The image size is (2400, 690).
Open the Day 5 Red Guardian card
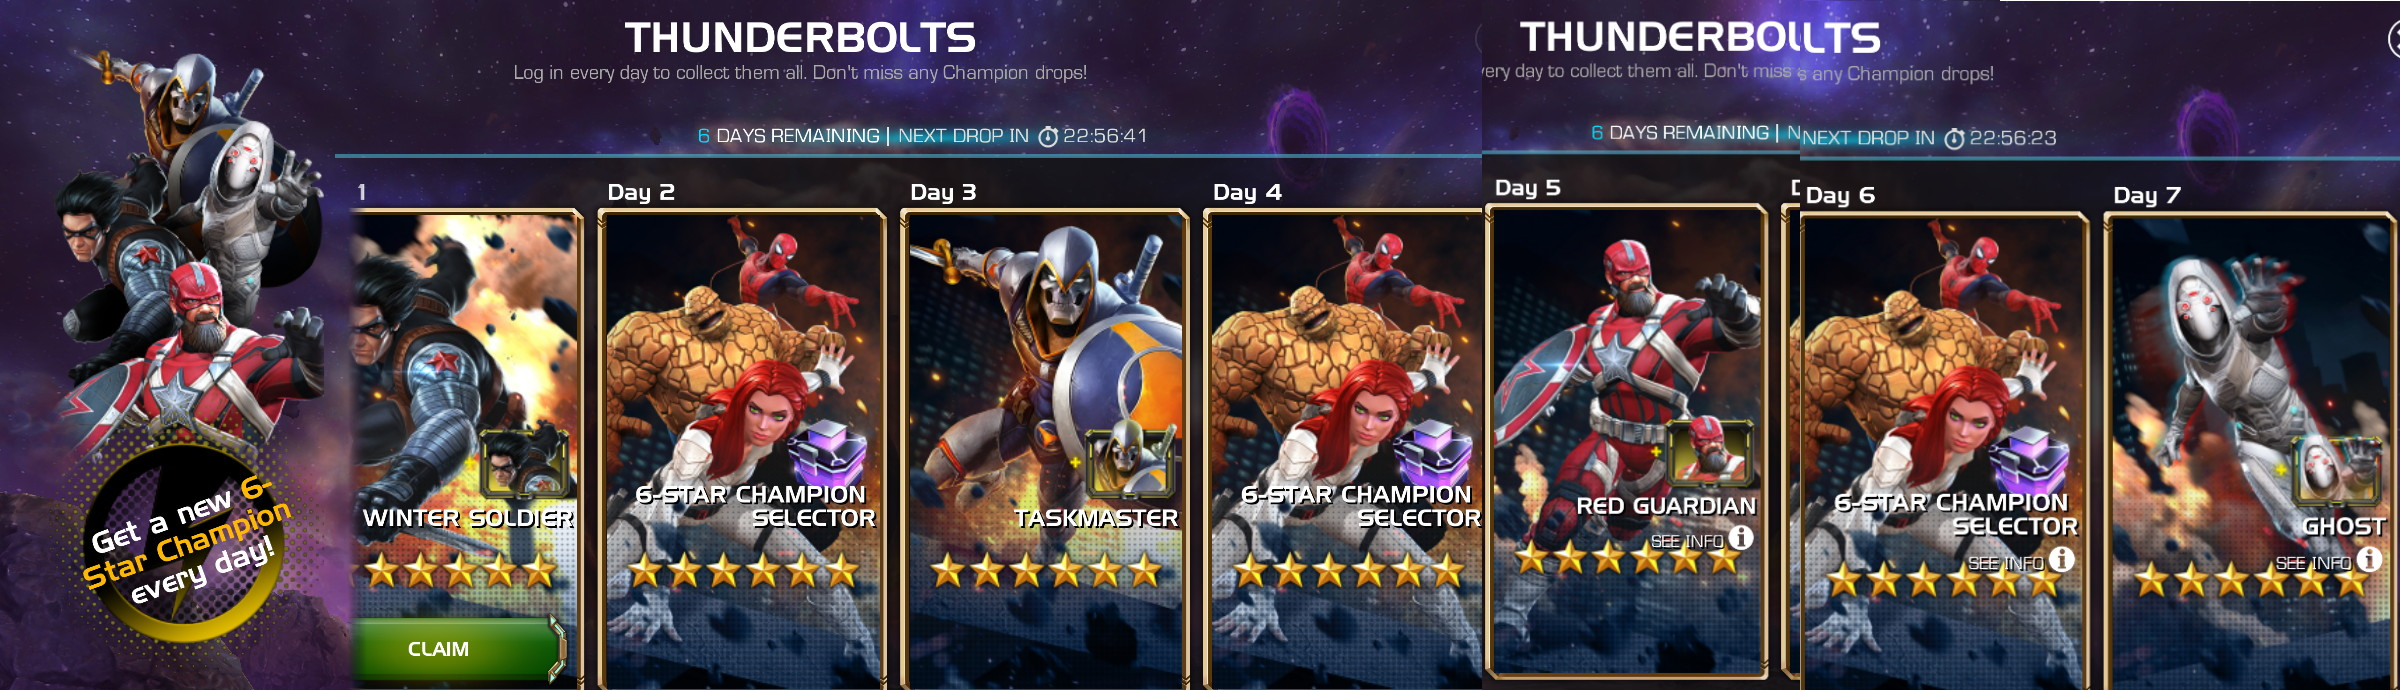[1627, 440]
